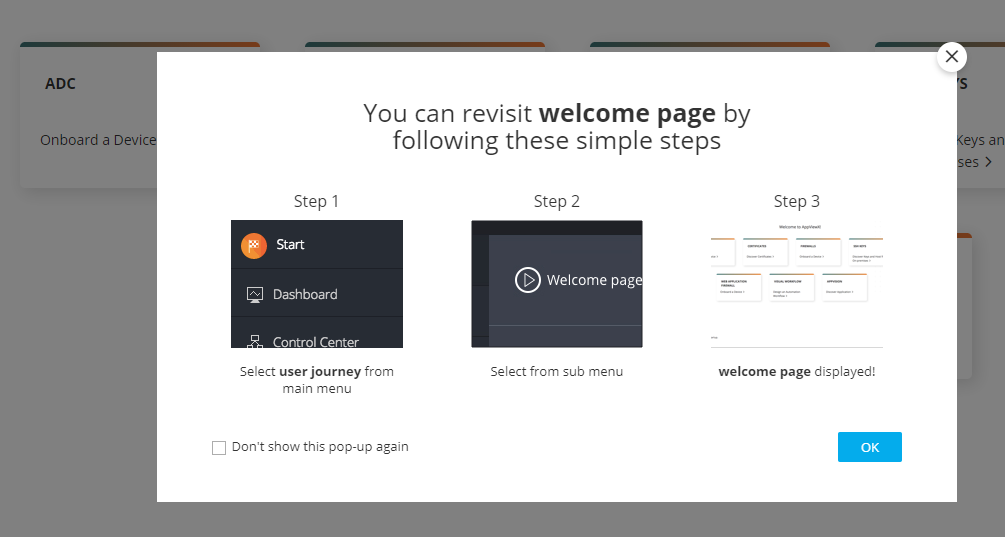Open the "Onboard a Device" link in background

98,140
